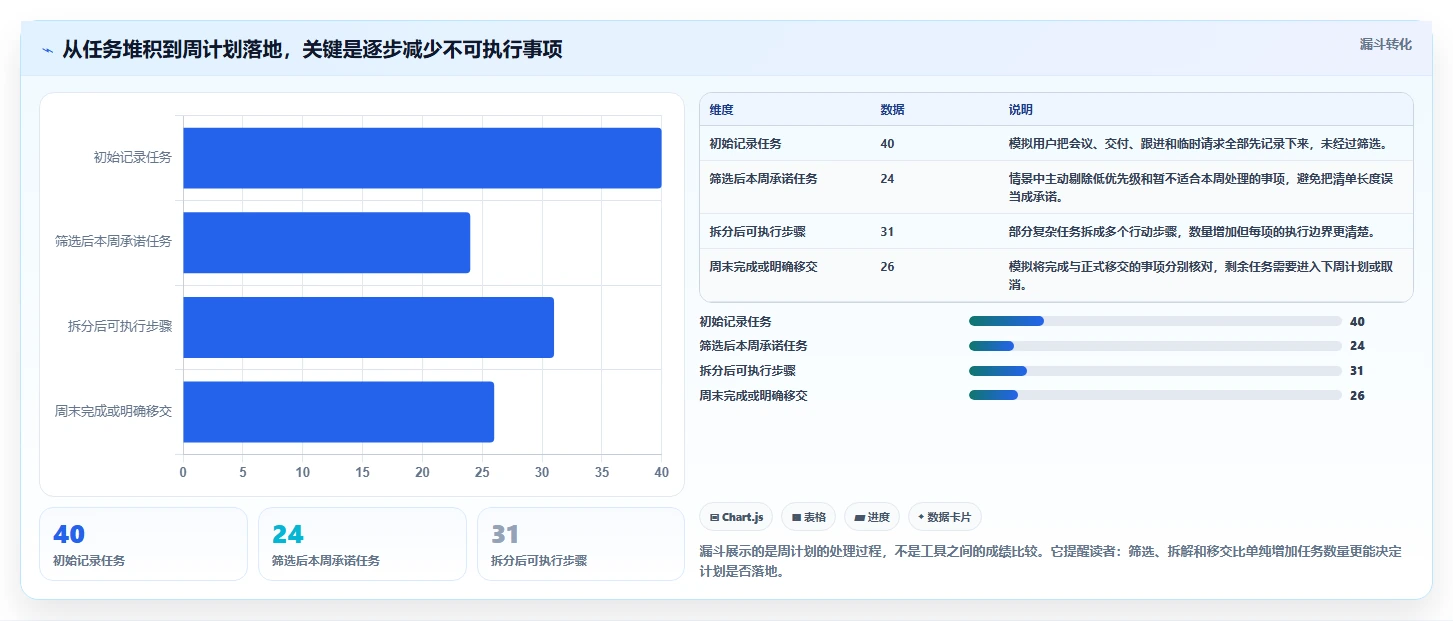Image resolution: width=1453 pixels, height=621 pixels.
Task: Select the Chart.js tag chip
Action: 736,517
